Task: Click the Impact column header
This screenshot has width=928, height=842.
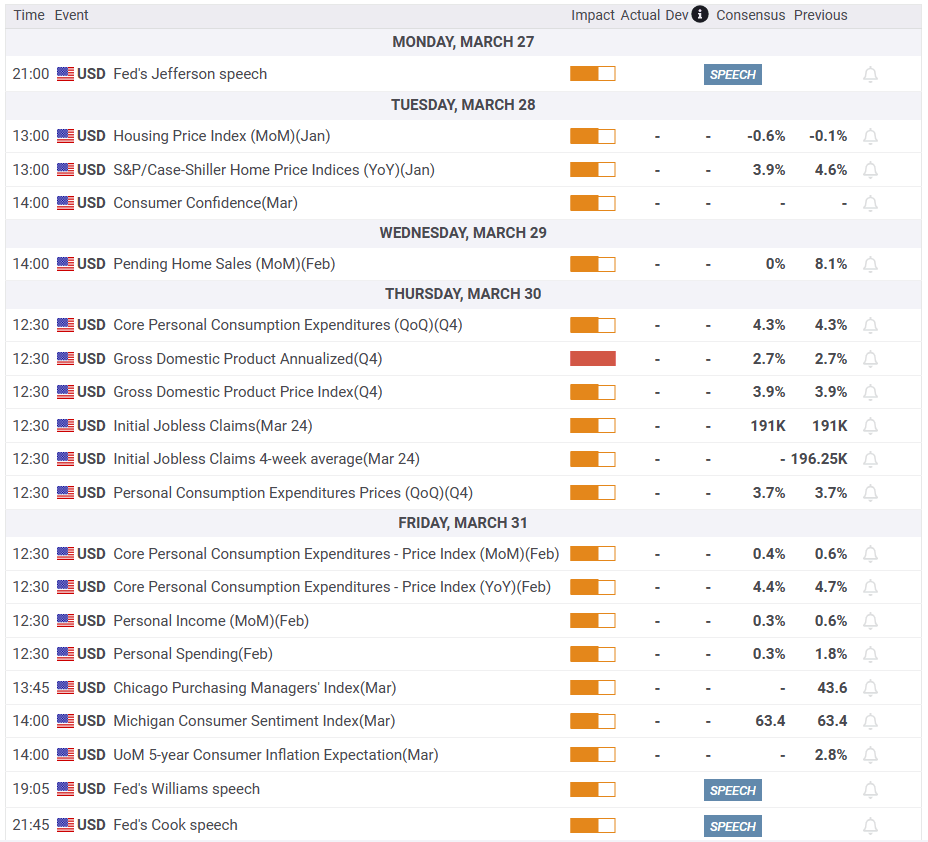Action: click(x=592, y=15)
